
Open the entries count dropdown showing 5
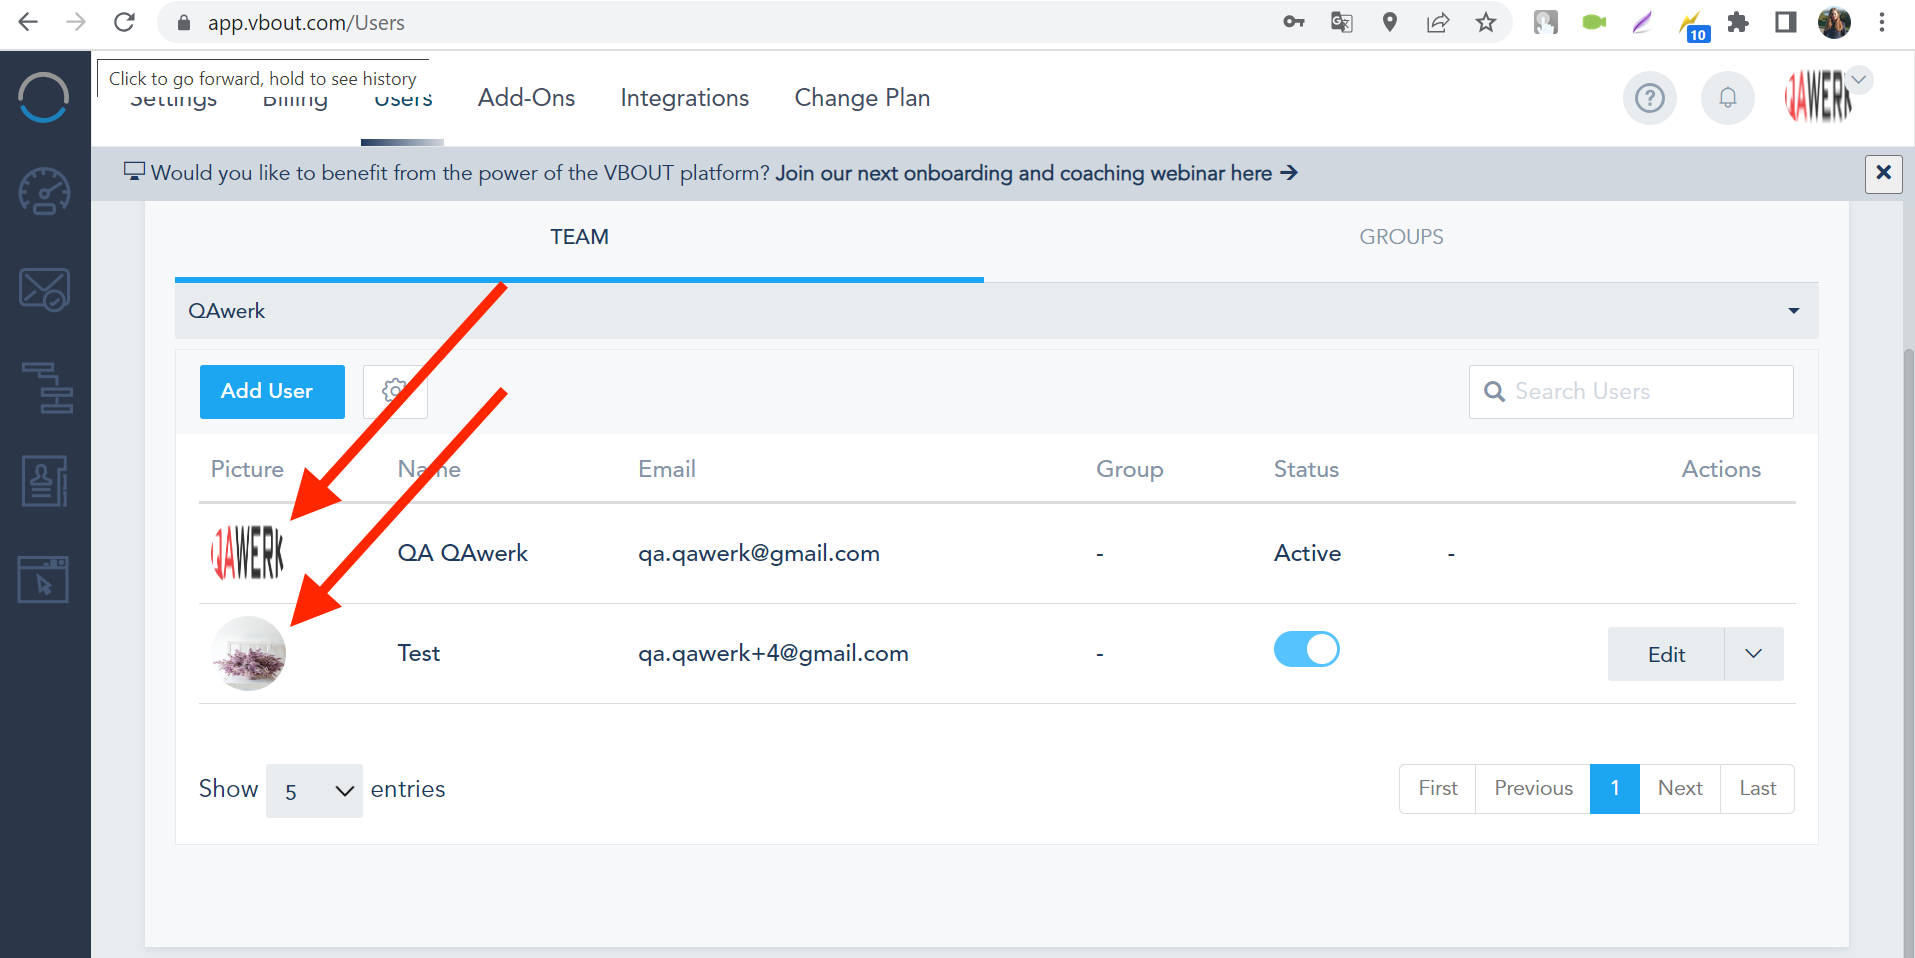314,791
